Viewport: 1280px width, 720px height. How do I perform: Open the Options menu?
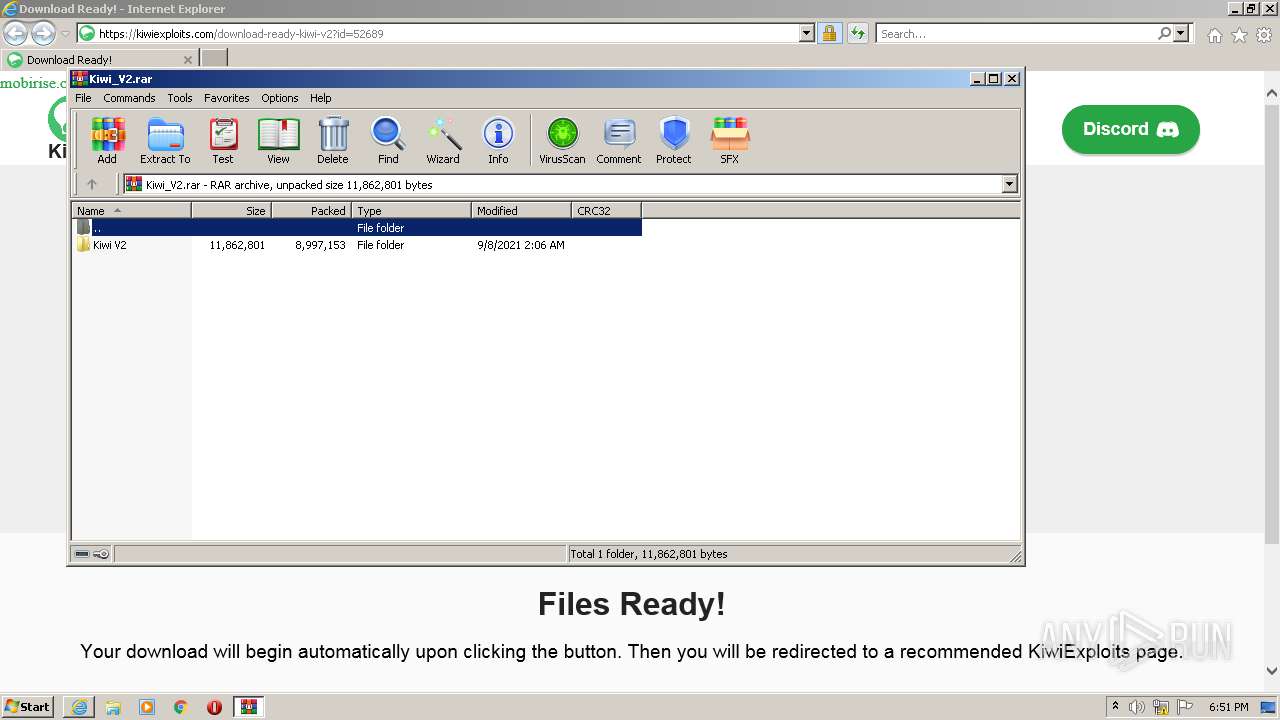[x=280, y=98]
